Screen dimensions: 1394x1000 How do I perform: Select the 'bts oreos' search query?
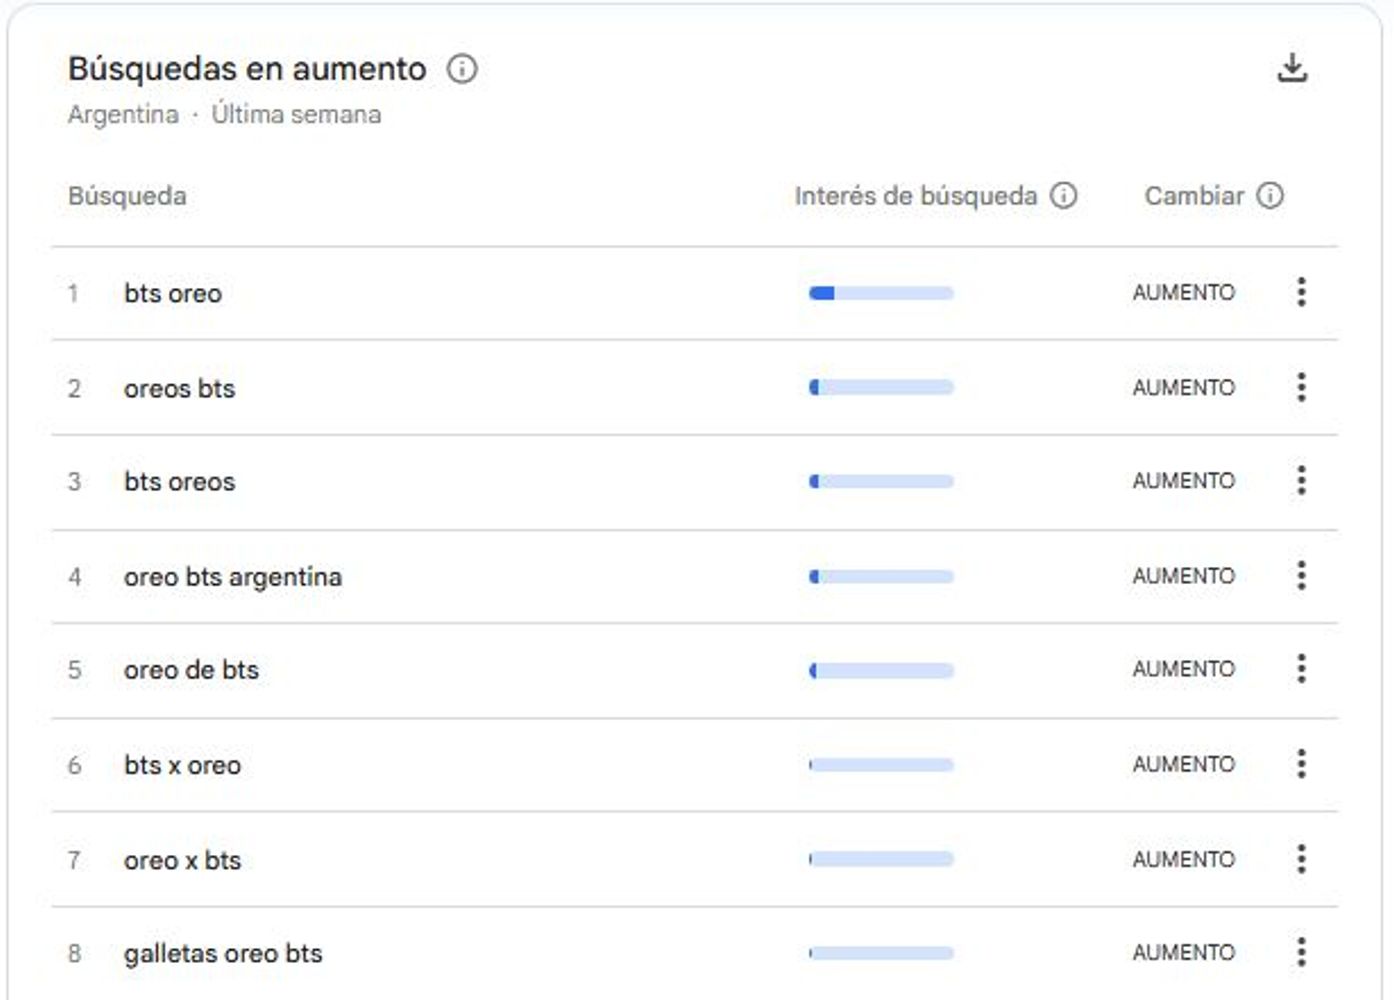pyautogui.click(x=180, y=482)
